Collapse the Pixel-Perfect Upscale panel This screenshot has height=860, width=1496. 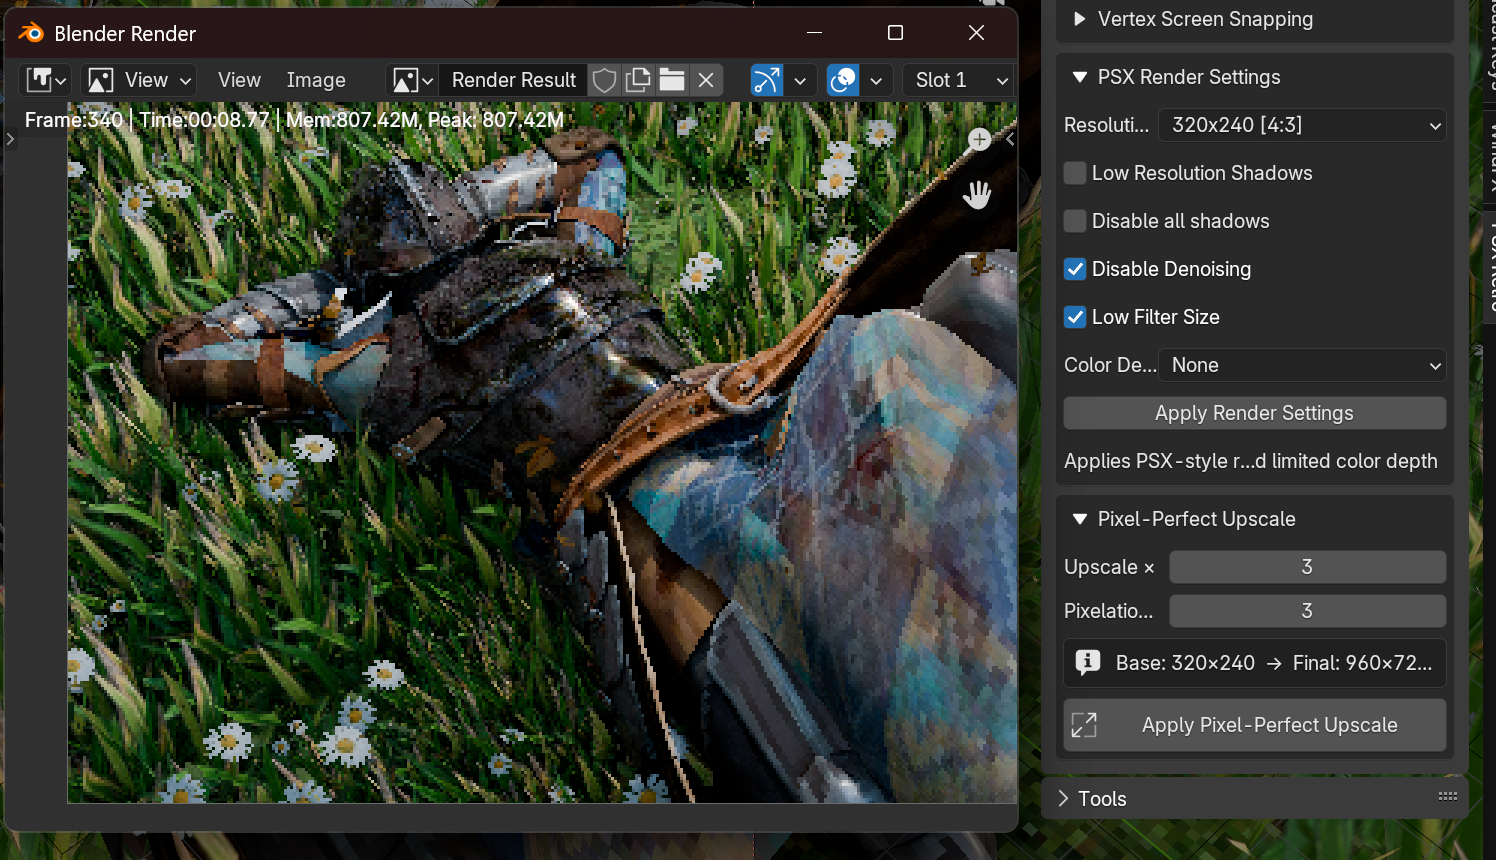click(x=1079, y=519)
